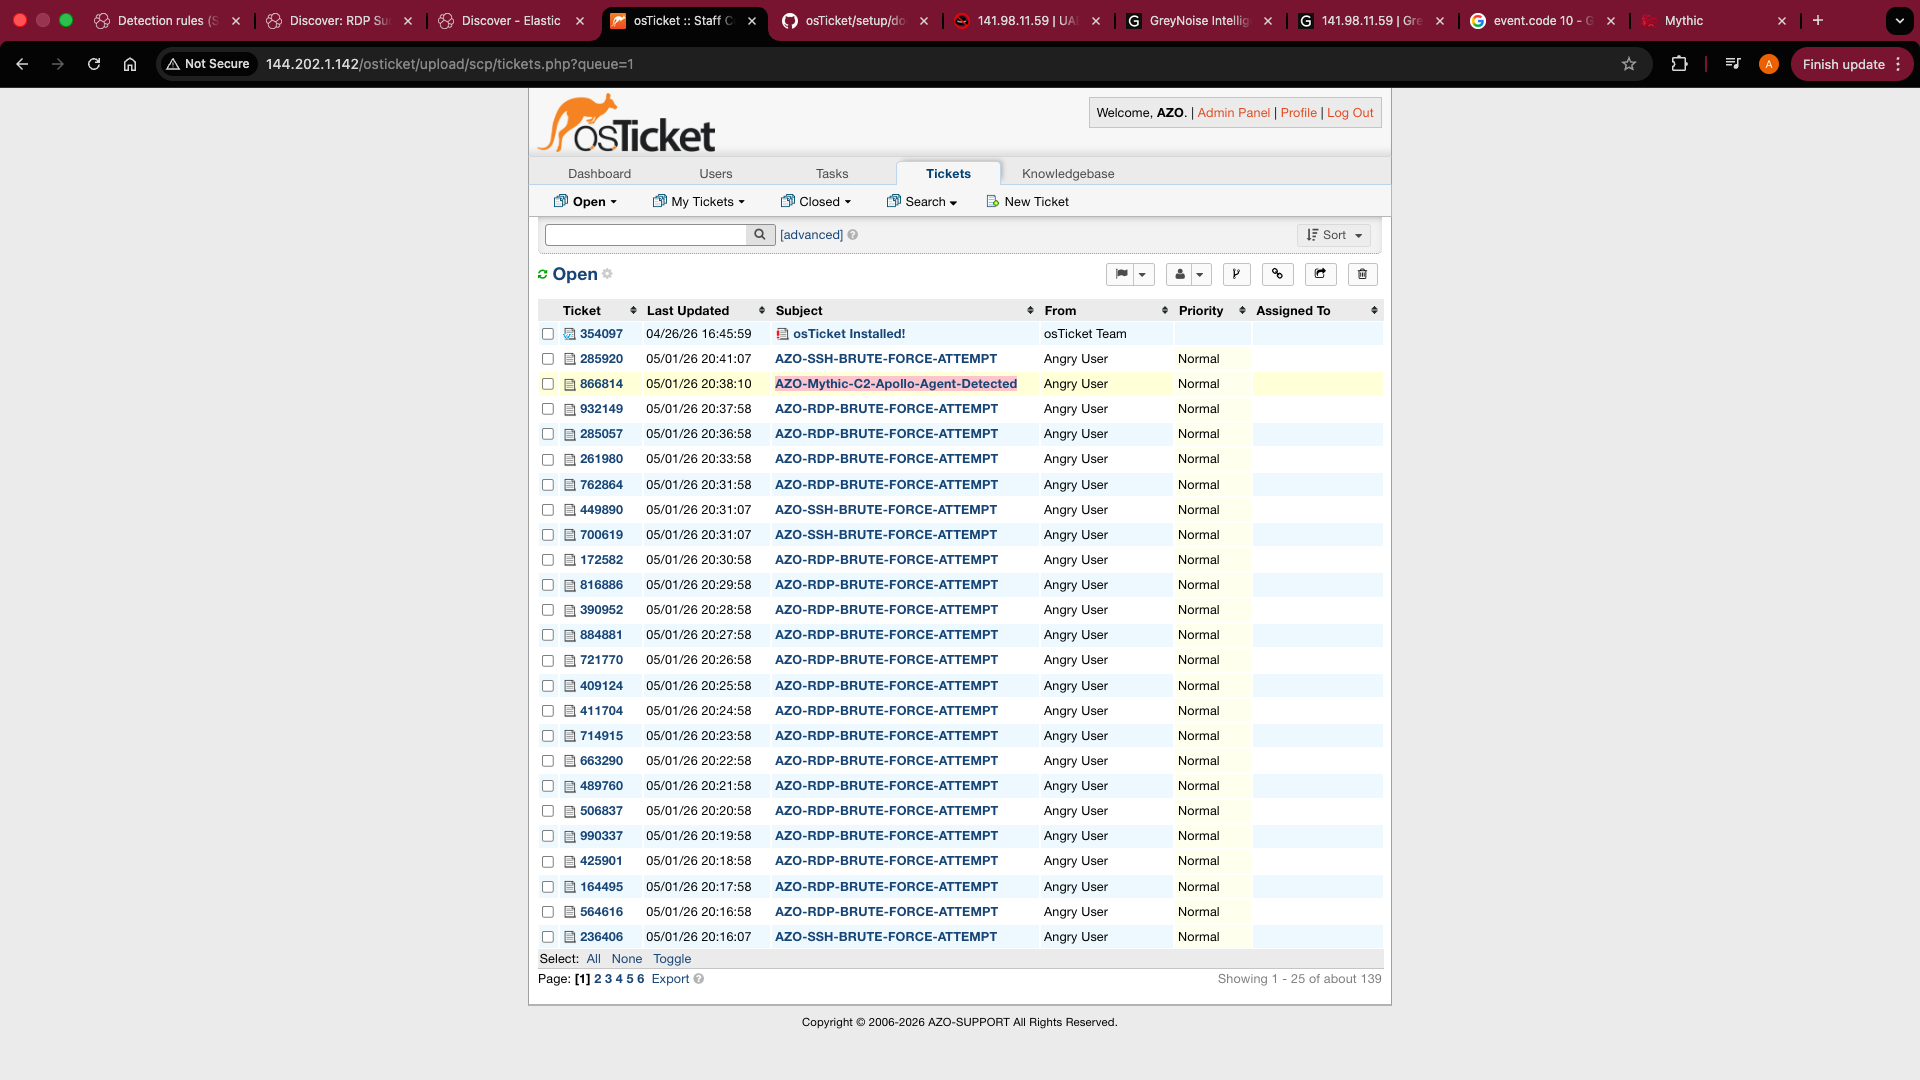The width and height of the screenshot is (1920, 1080).
Task: Navigate back in the browser
Action: tap(22, 64)
